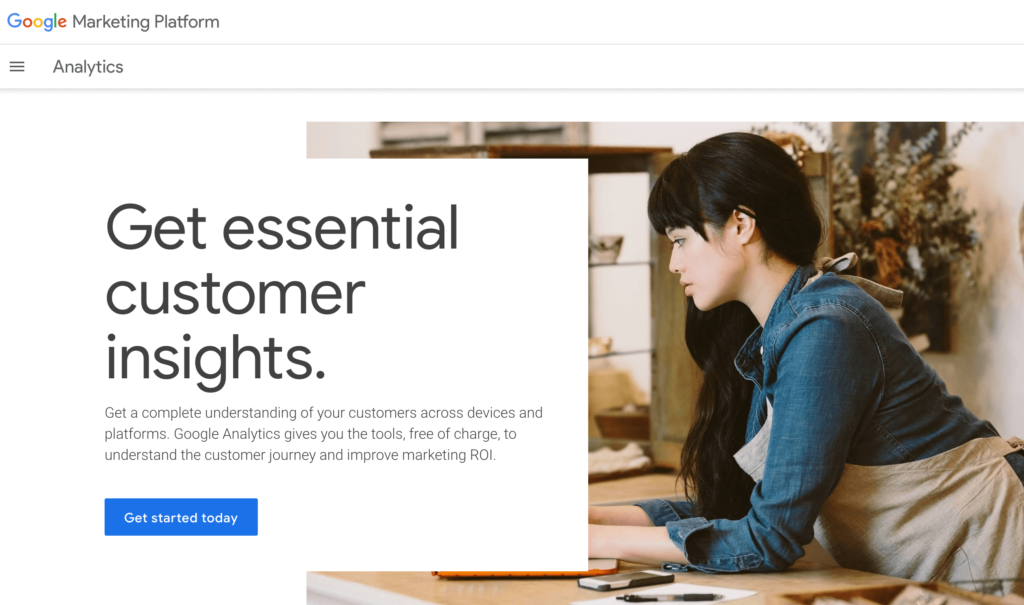Click the ceramic bowl on the shelf

(x=606, y=249)
